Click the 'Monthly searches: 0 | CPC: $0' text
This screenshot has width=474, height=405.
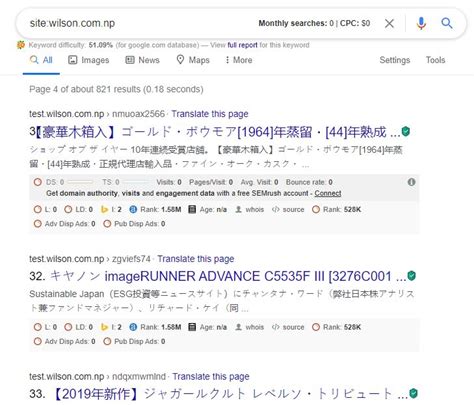pyautogui.click(x=314, y=23)
